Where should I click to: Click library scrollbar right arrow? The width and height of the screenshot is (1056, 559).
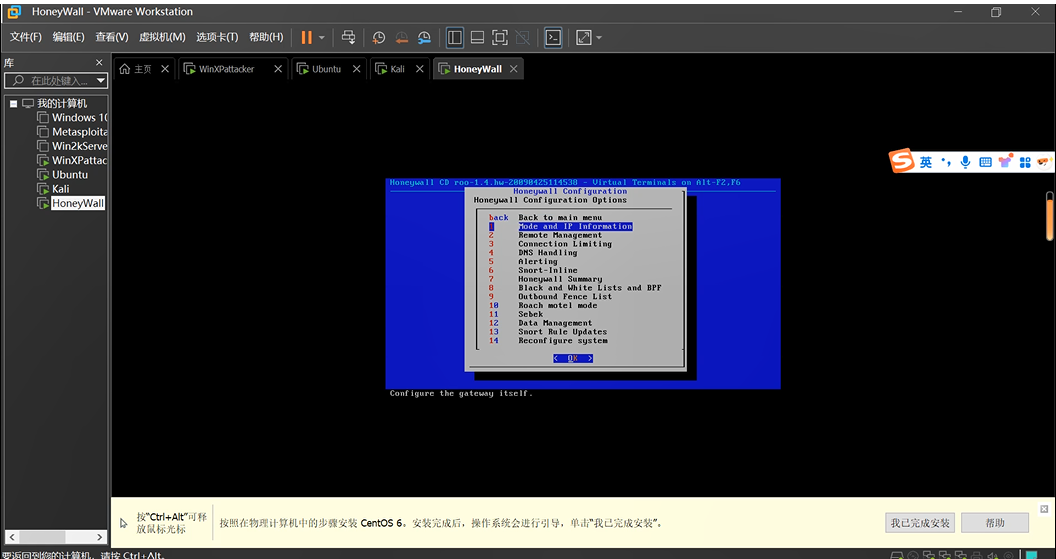[100, 537]
